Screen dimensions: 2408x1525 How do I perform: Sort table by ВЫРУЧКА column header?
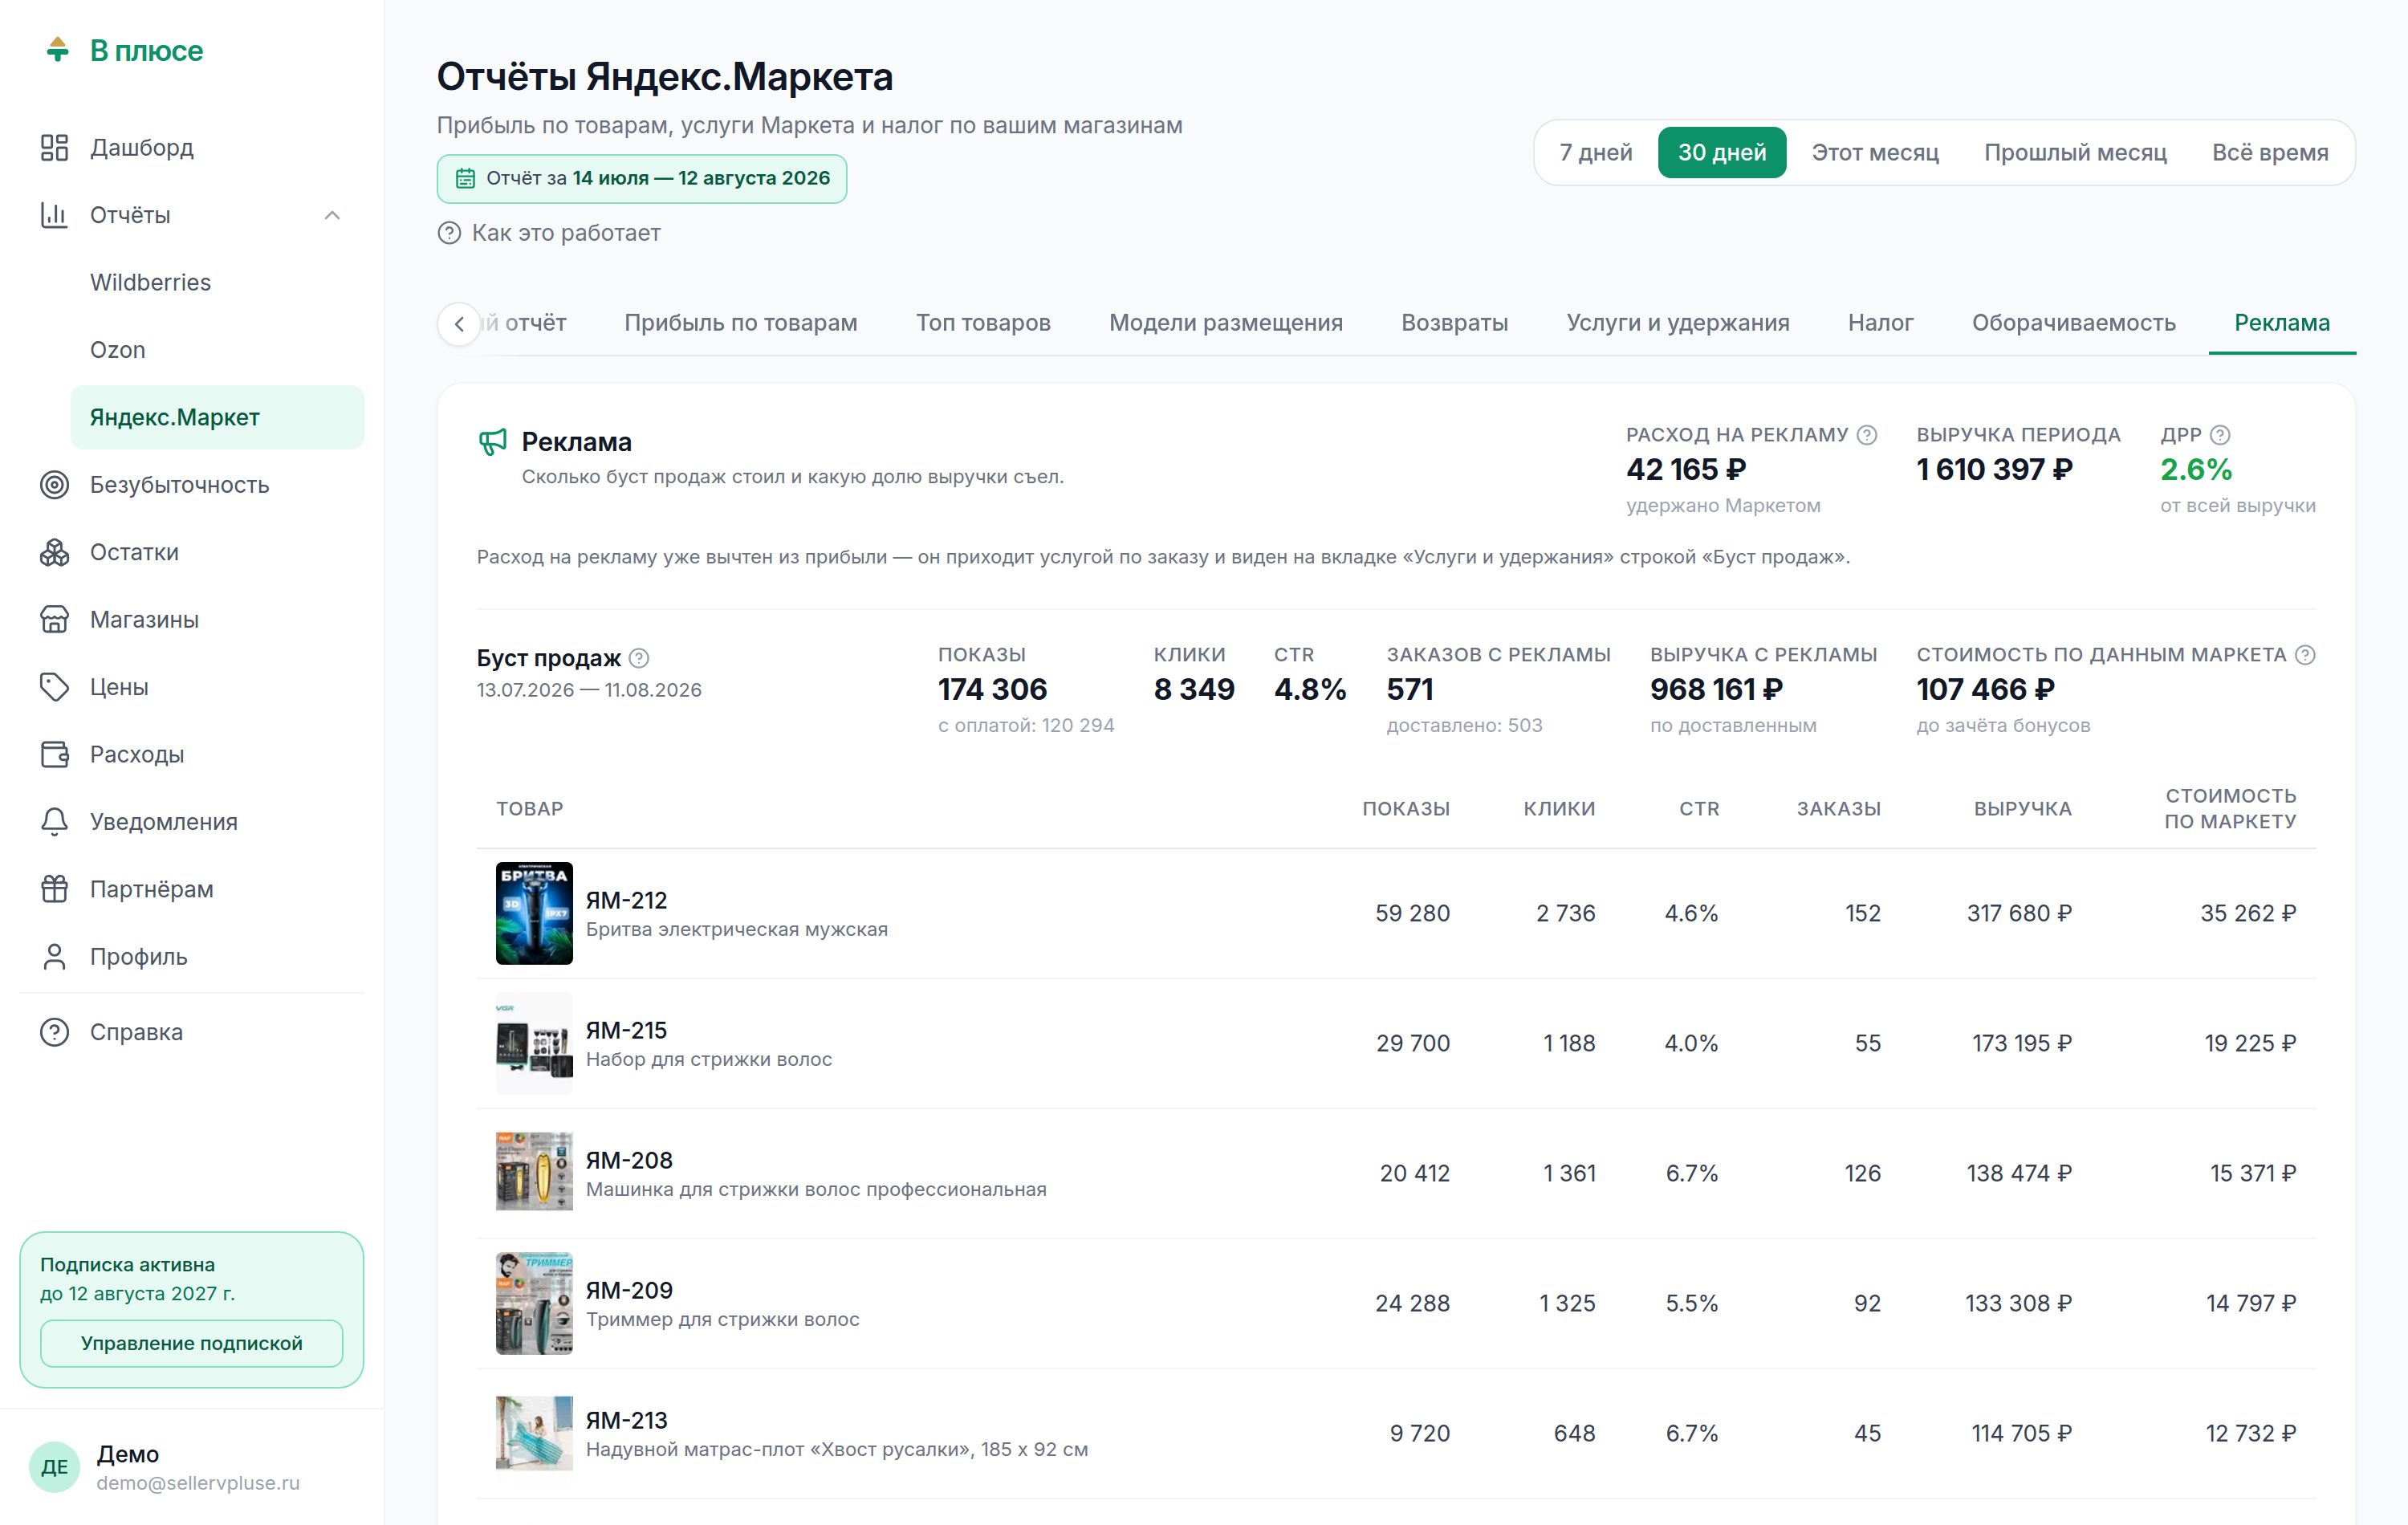(2023, 809)
